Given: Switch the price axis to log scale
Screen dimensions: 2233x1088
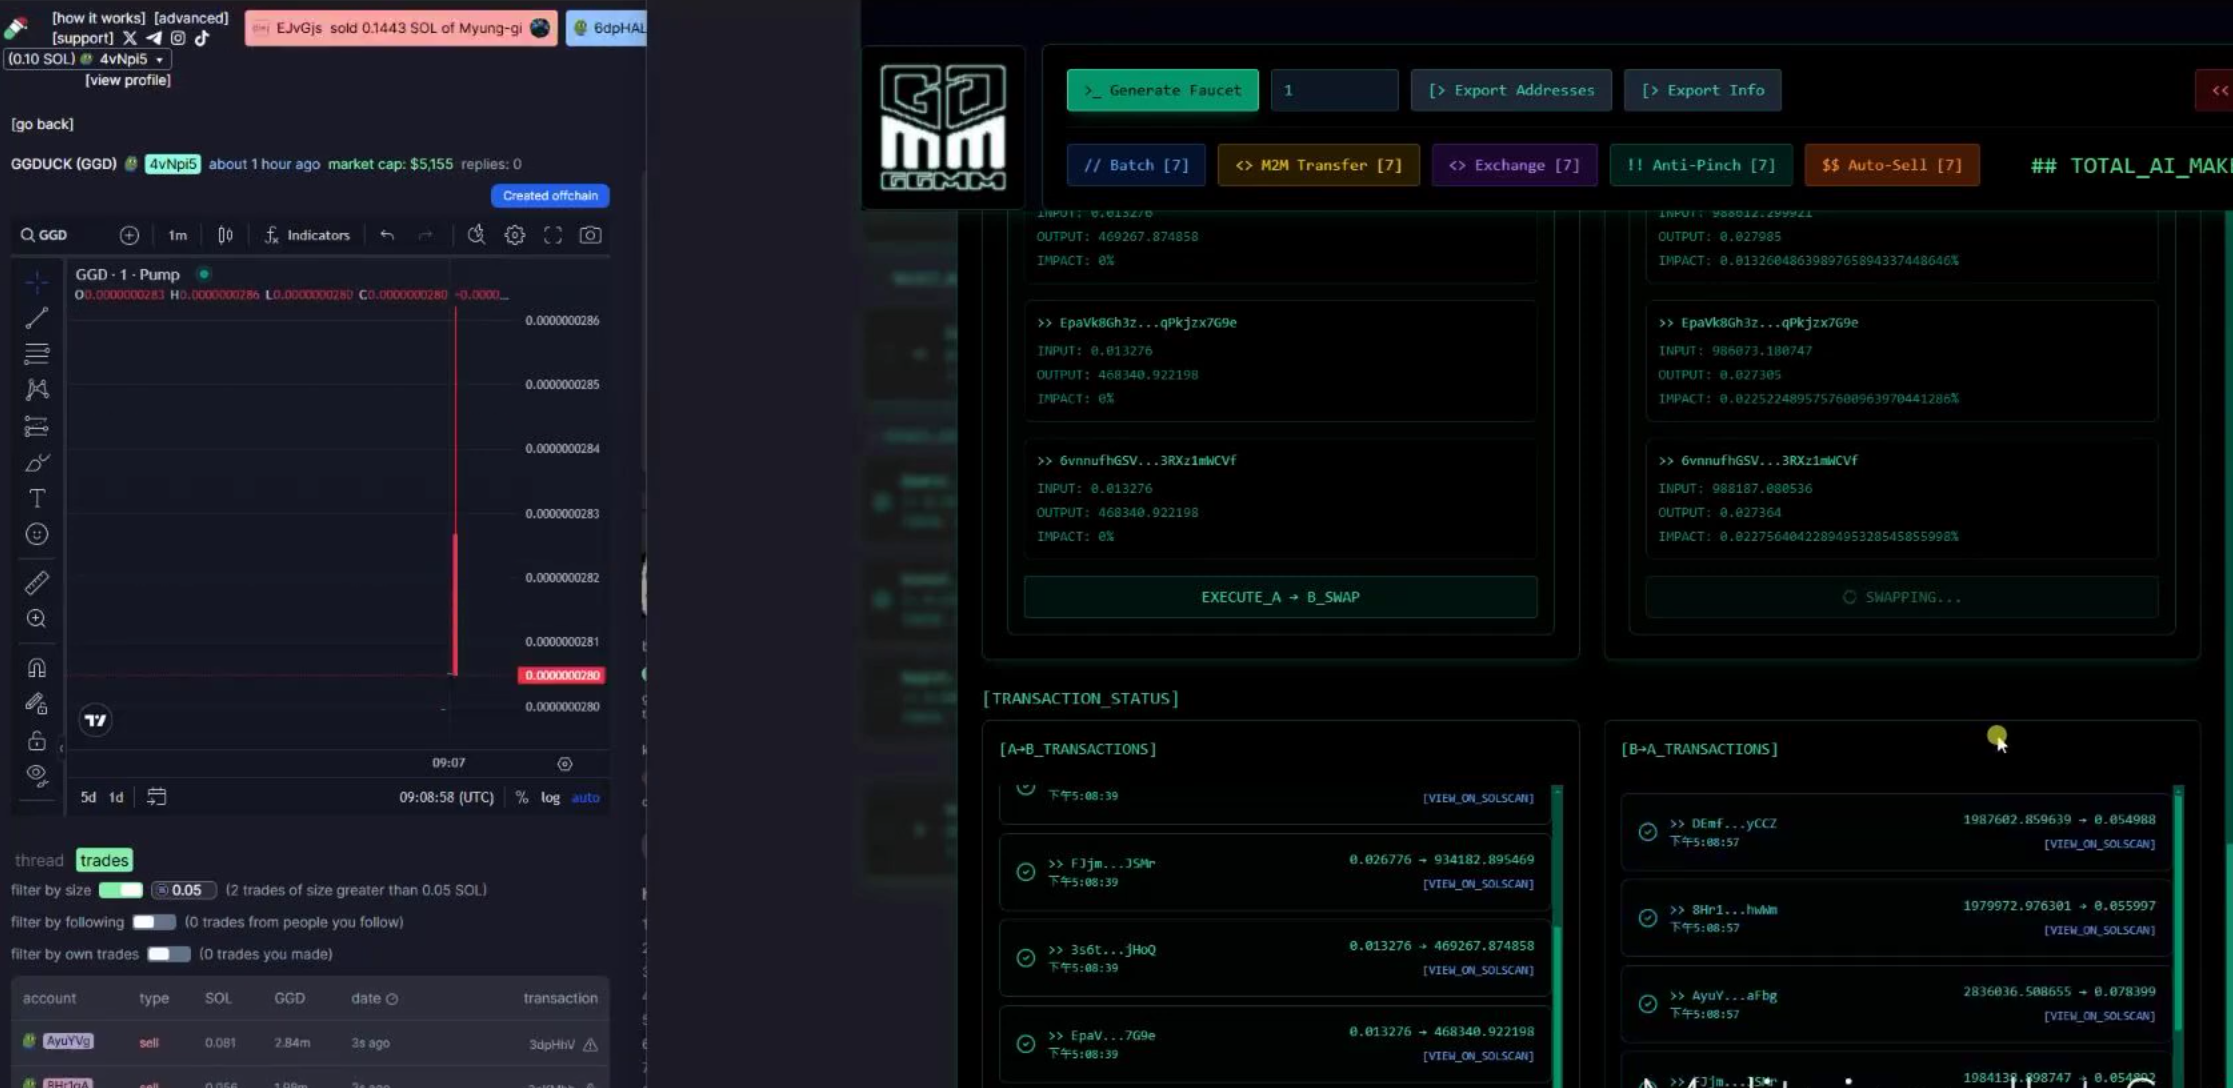Looking at the screenshot, I should pyautogui.click(x=549, y=797).
